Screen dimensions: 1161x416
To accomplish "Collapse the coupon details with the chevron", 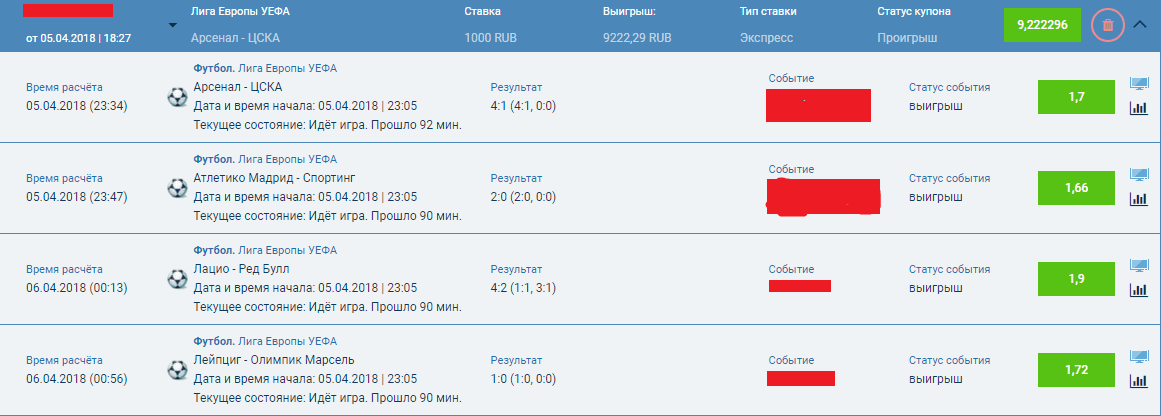I will click(1141, 25).
